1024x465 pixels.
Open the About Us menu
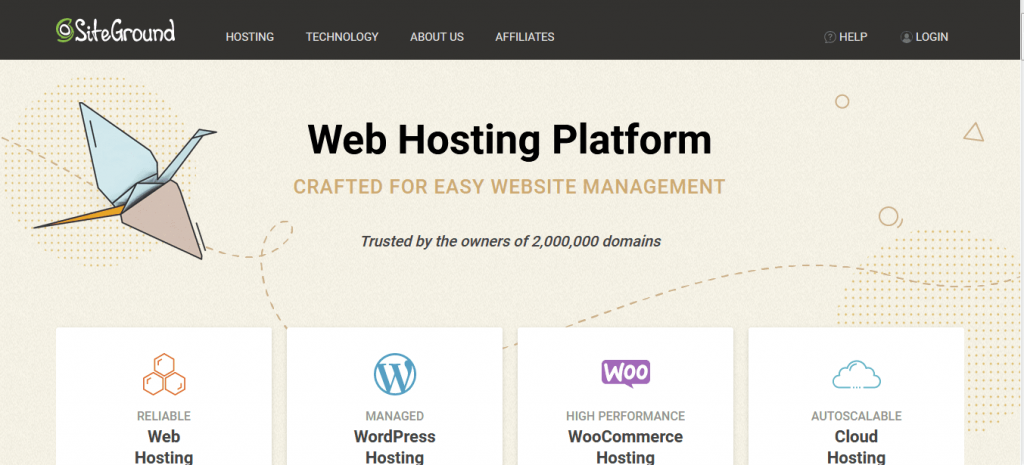click(x=437, y=37)
